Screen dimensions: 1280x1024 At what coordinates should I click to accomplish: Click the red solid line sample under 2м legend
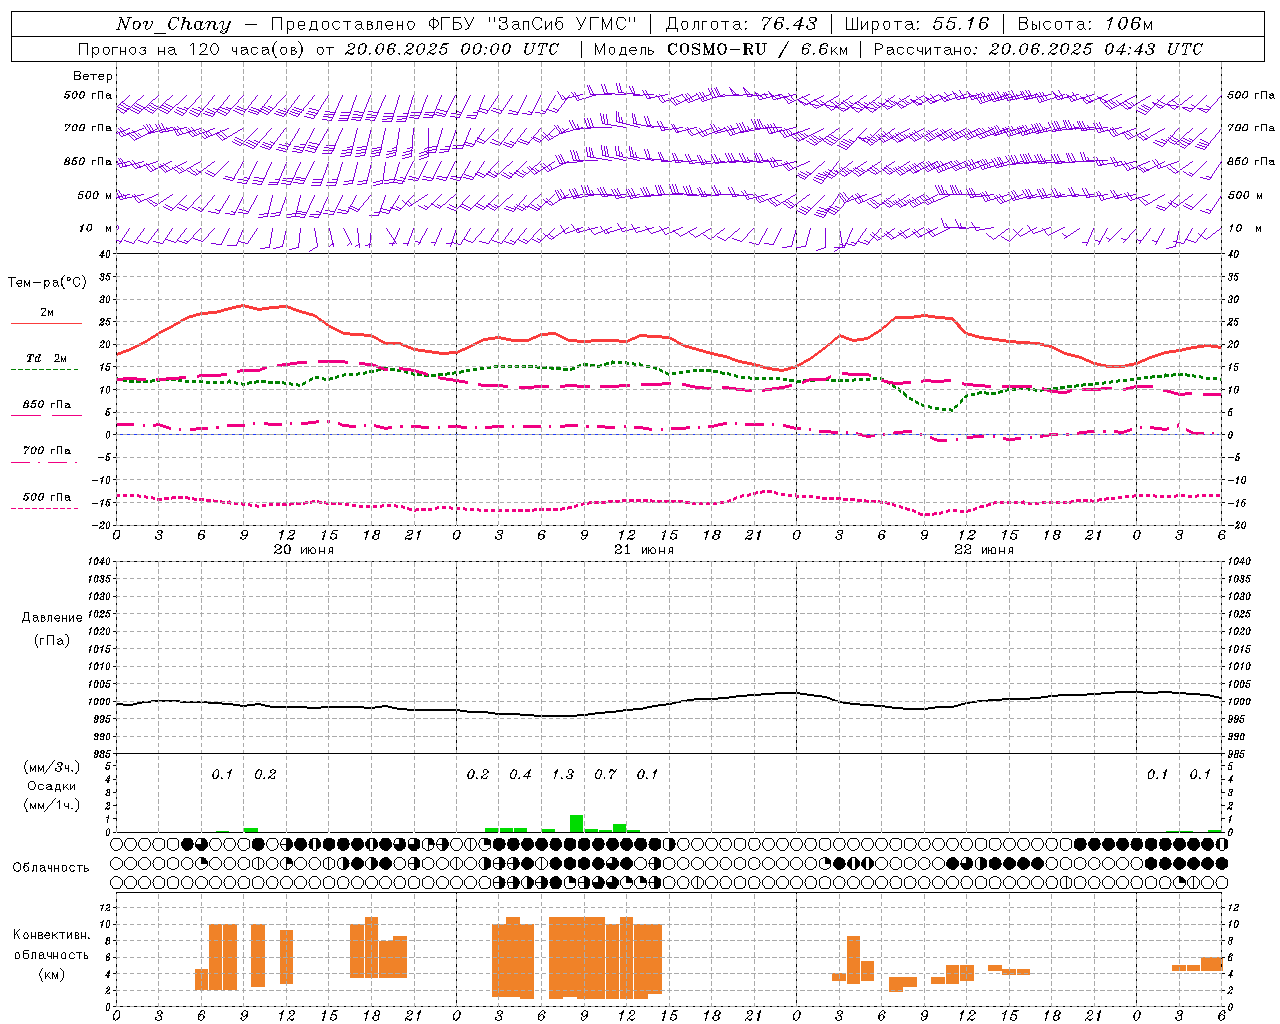click(46, 323)
